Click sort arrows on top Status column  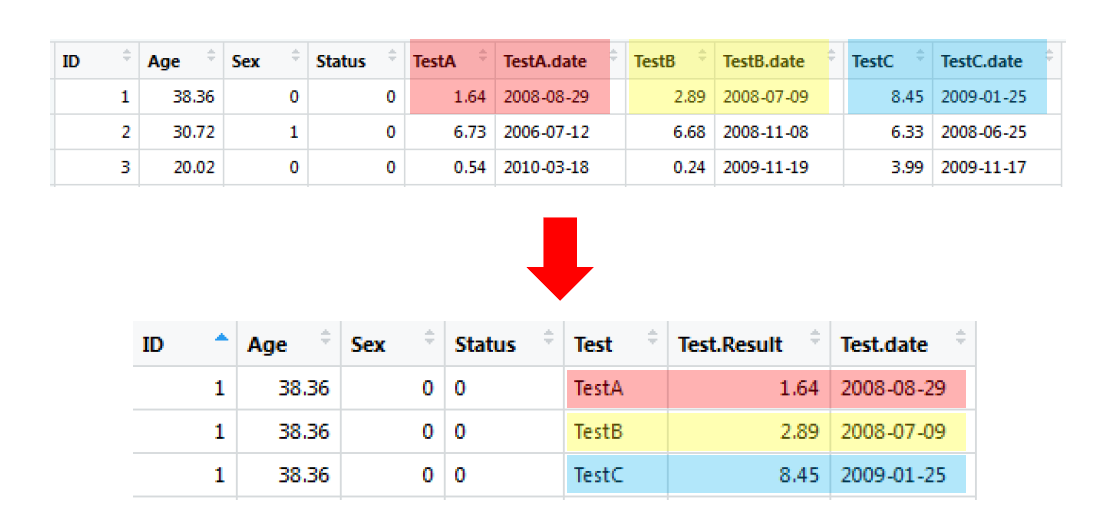click(x=391, y=58)
